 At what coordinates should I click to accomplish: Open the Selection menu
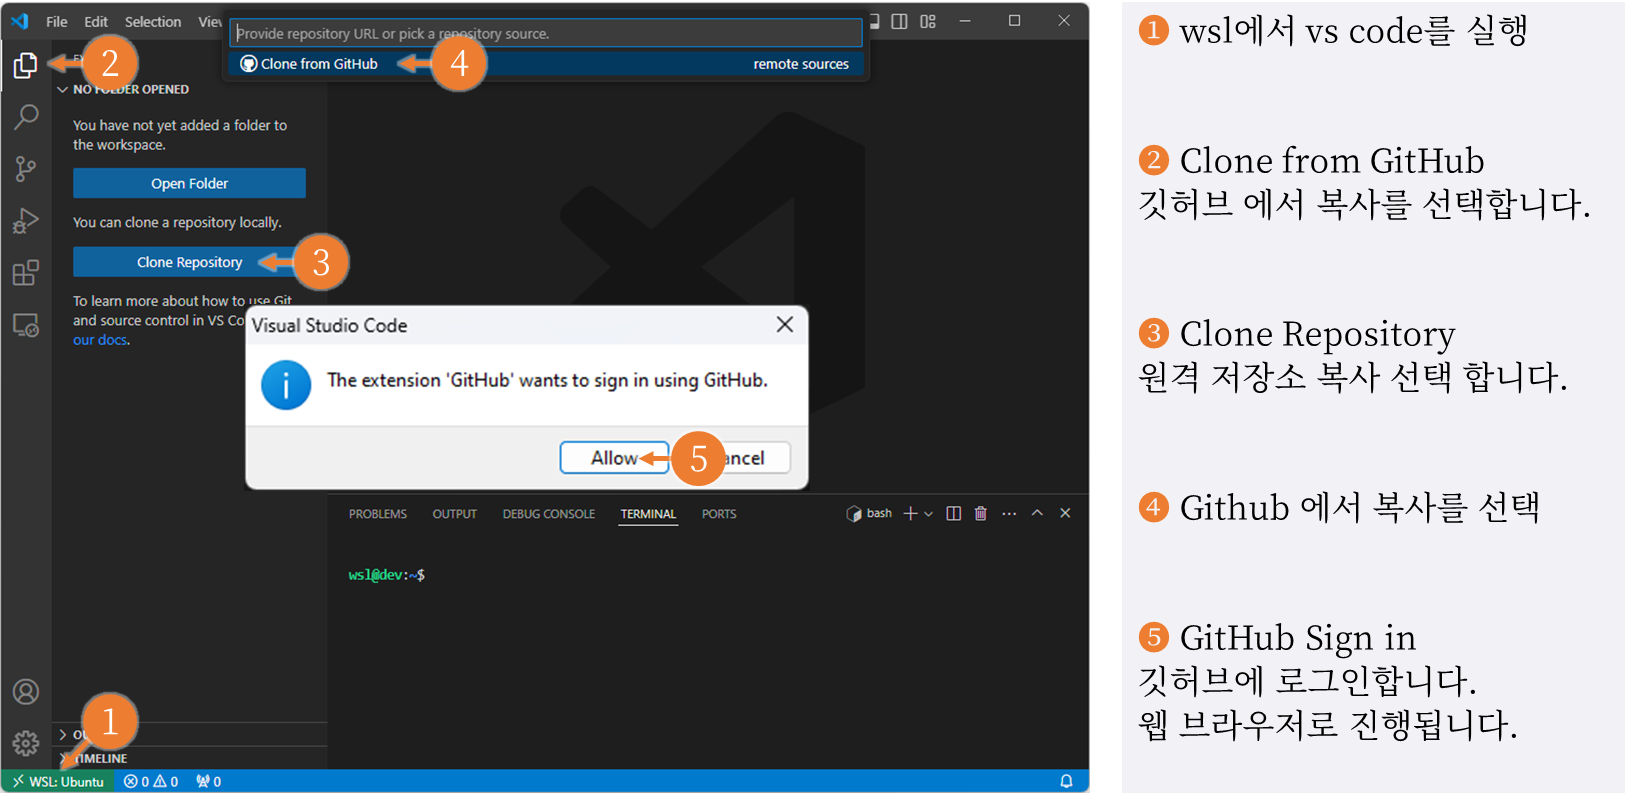point(153,21)
